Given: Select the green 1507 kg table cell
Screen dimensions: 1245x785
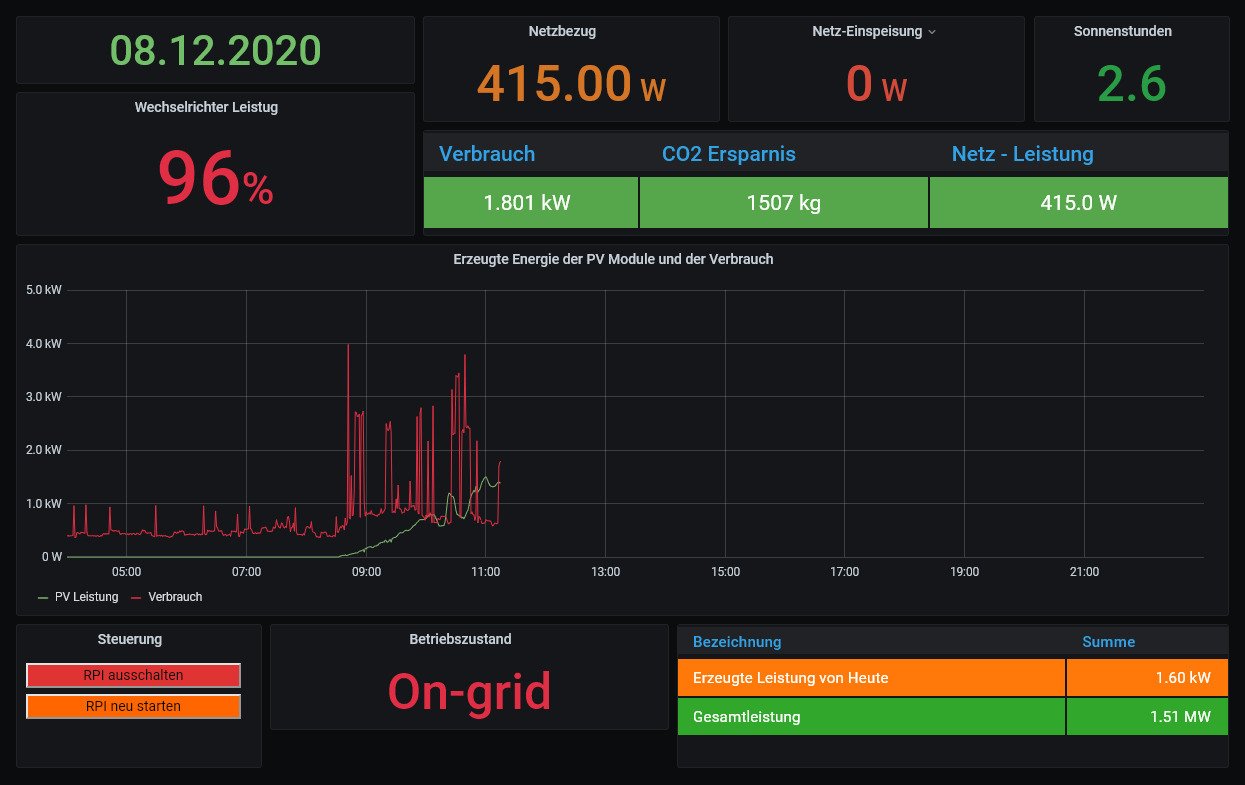Looking at the screenshot, I should click(x=783, y=203).
